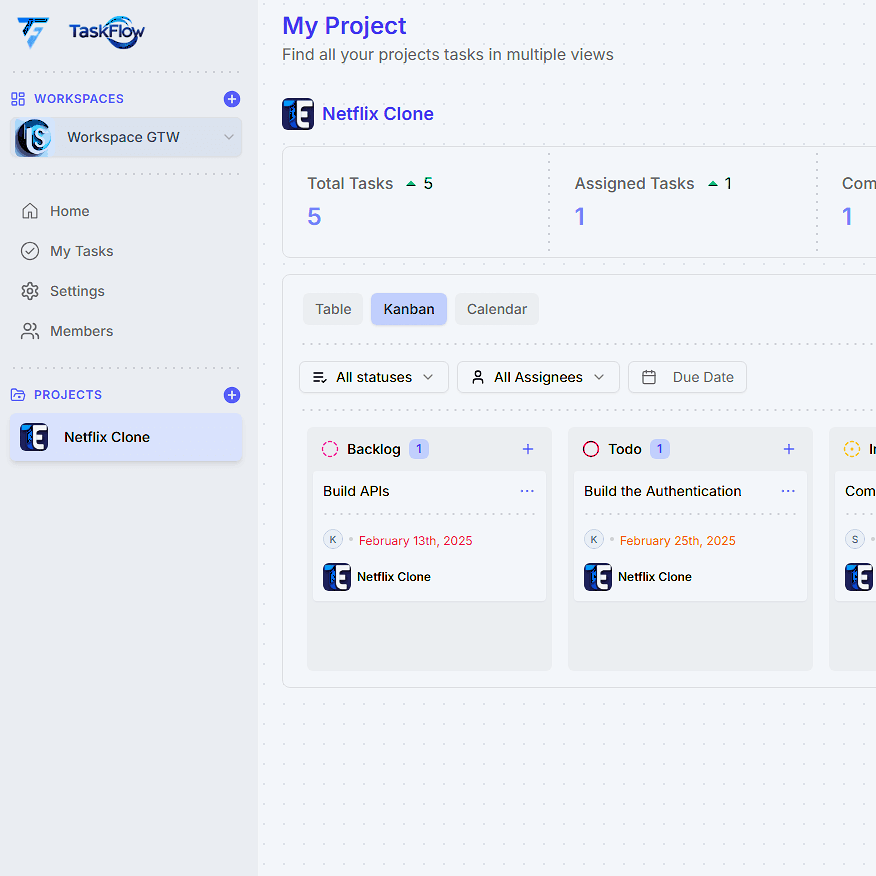Screen dimensions: 876x876
Task: Click the calendar icon in Due Date
Action: click(x=649, y=377)
